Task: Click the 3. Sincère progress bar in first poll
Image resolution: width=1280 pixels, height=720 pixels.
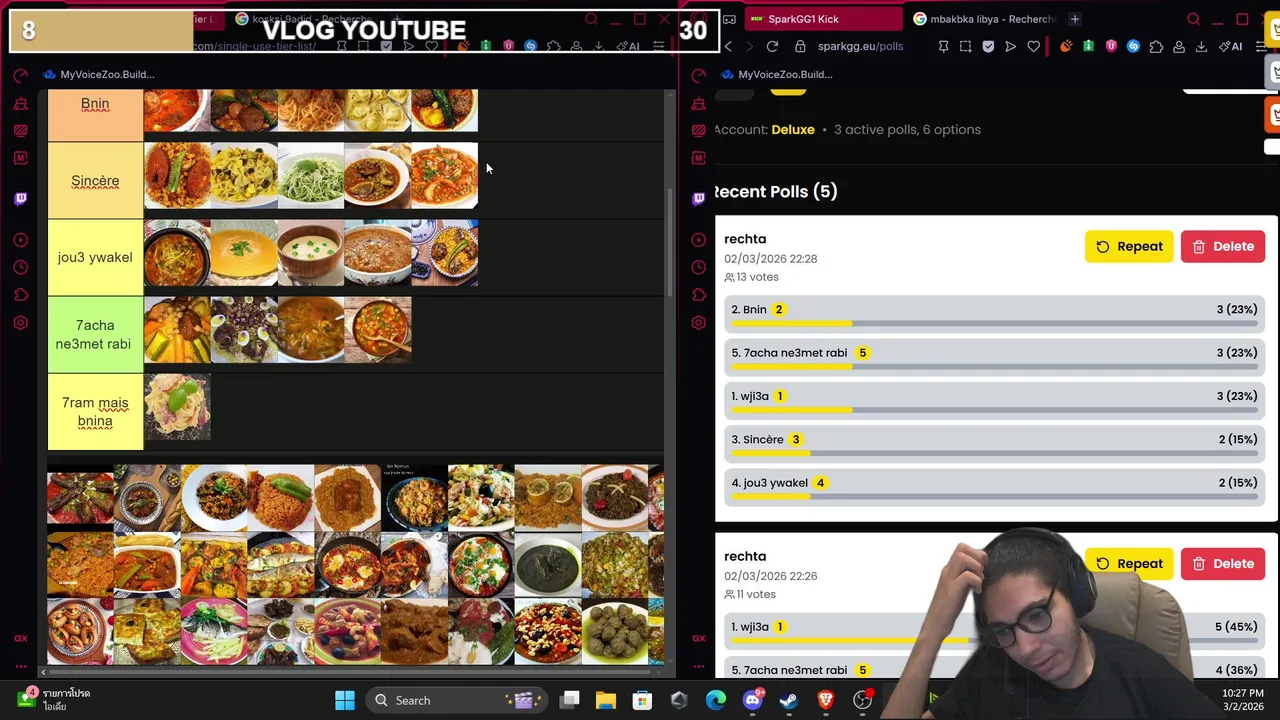Action: [x=994, y=453]
